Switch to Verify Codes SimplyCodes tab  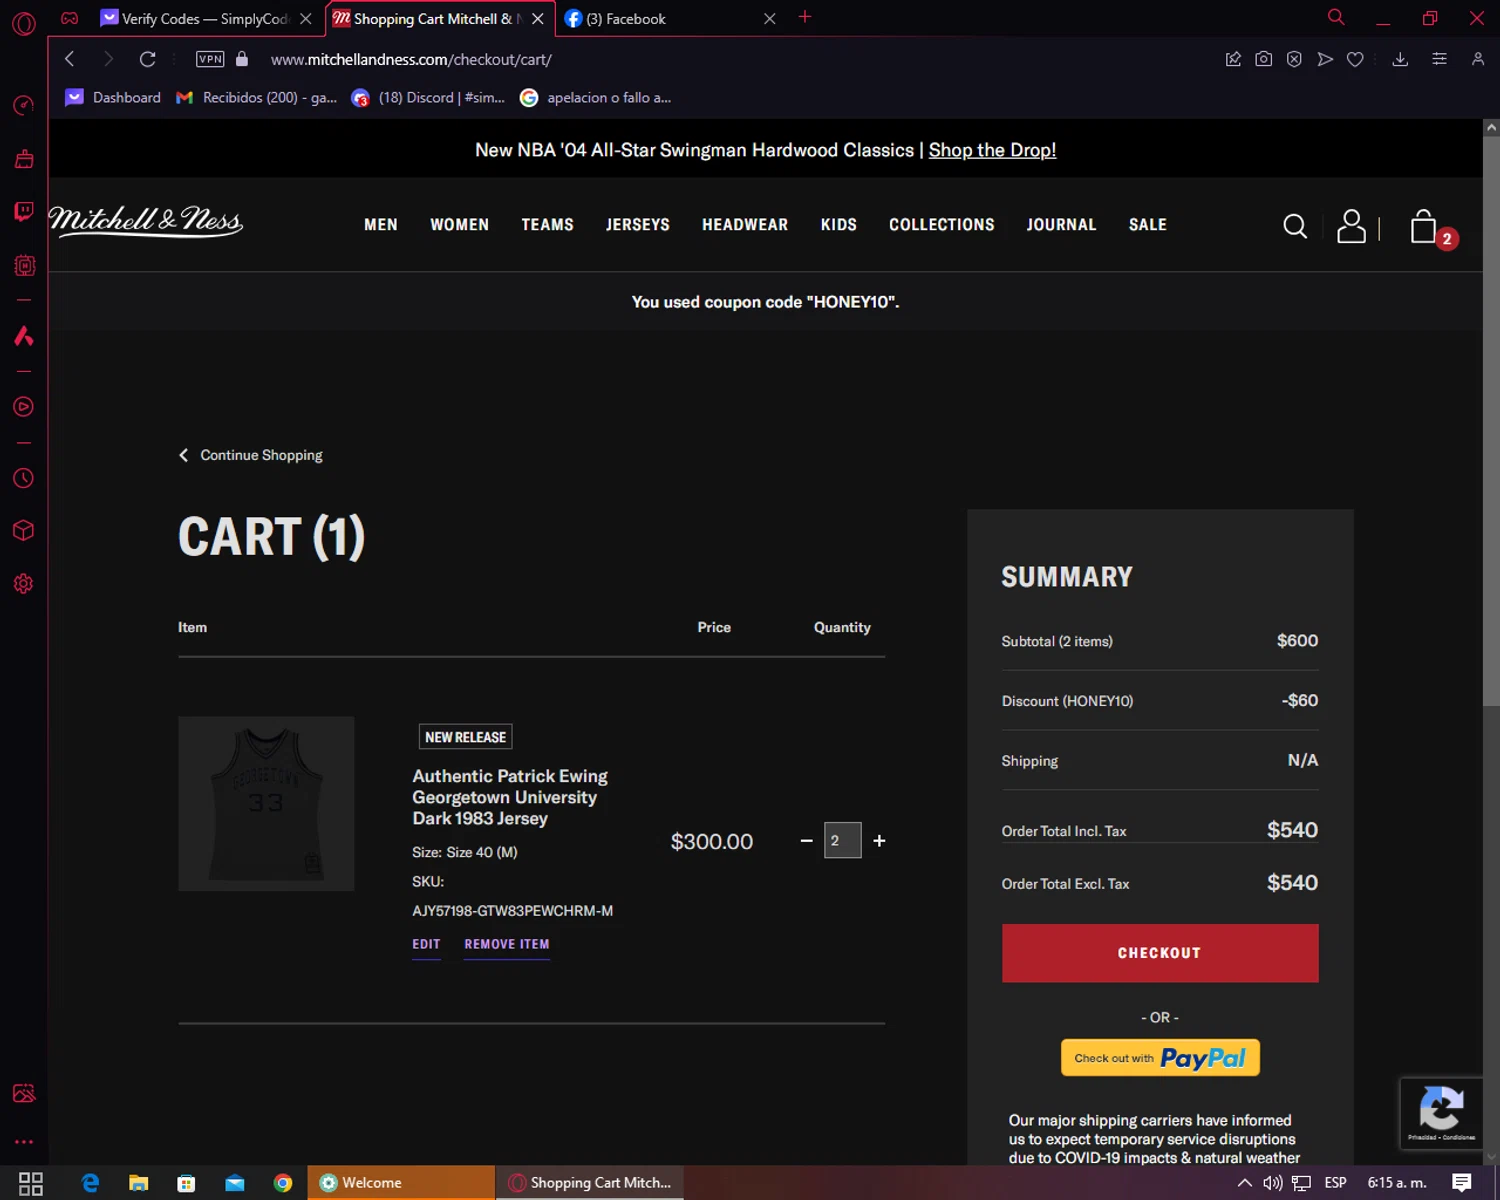(206, 19)
